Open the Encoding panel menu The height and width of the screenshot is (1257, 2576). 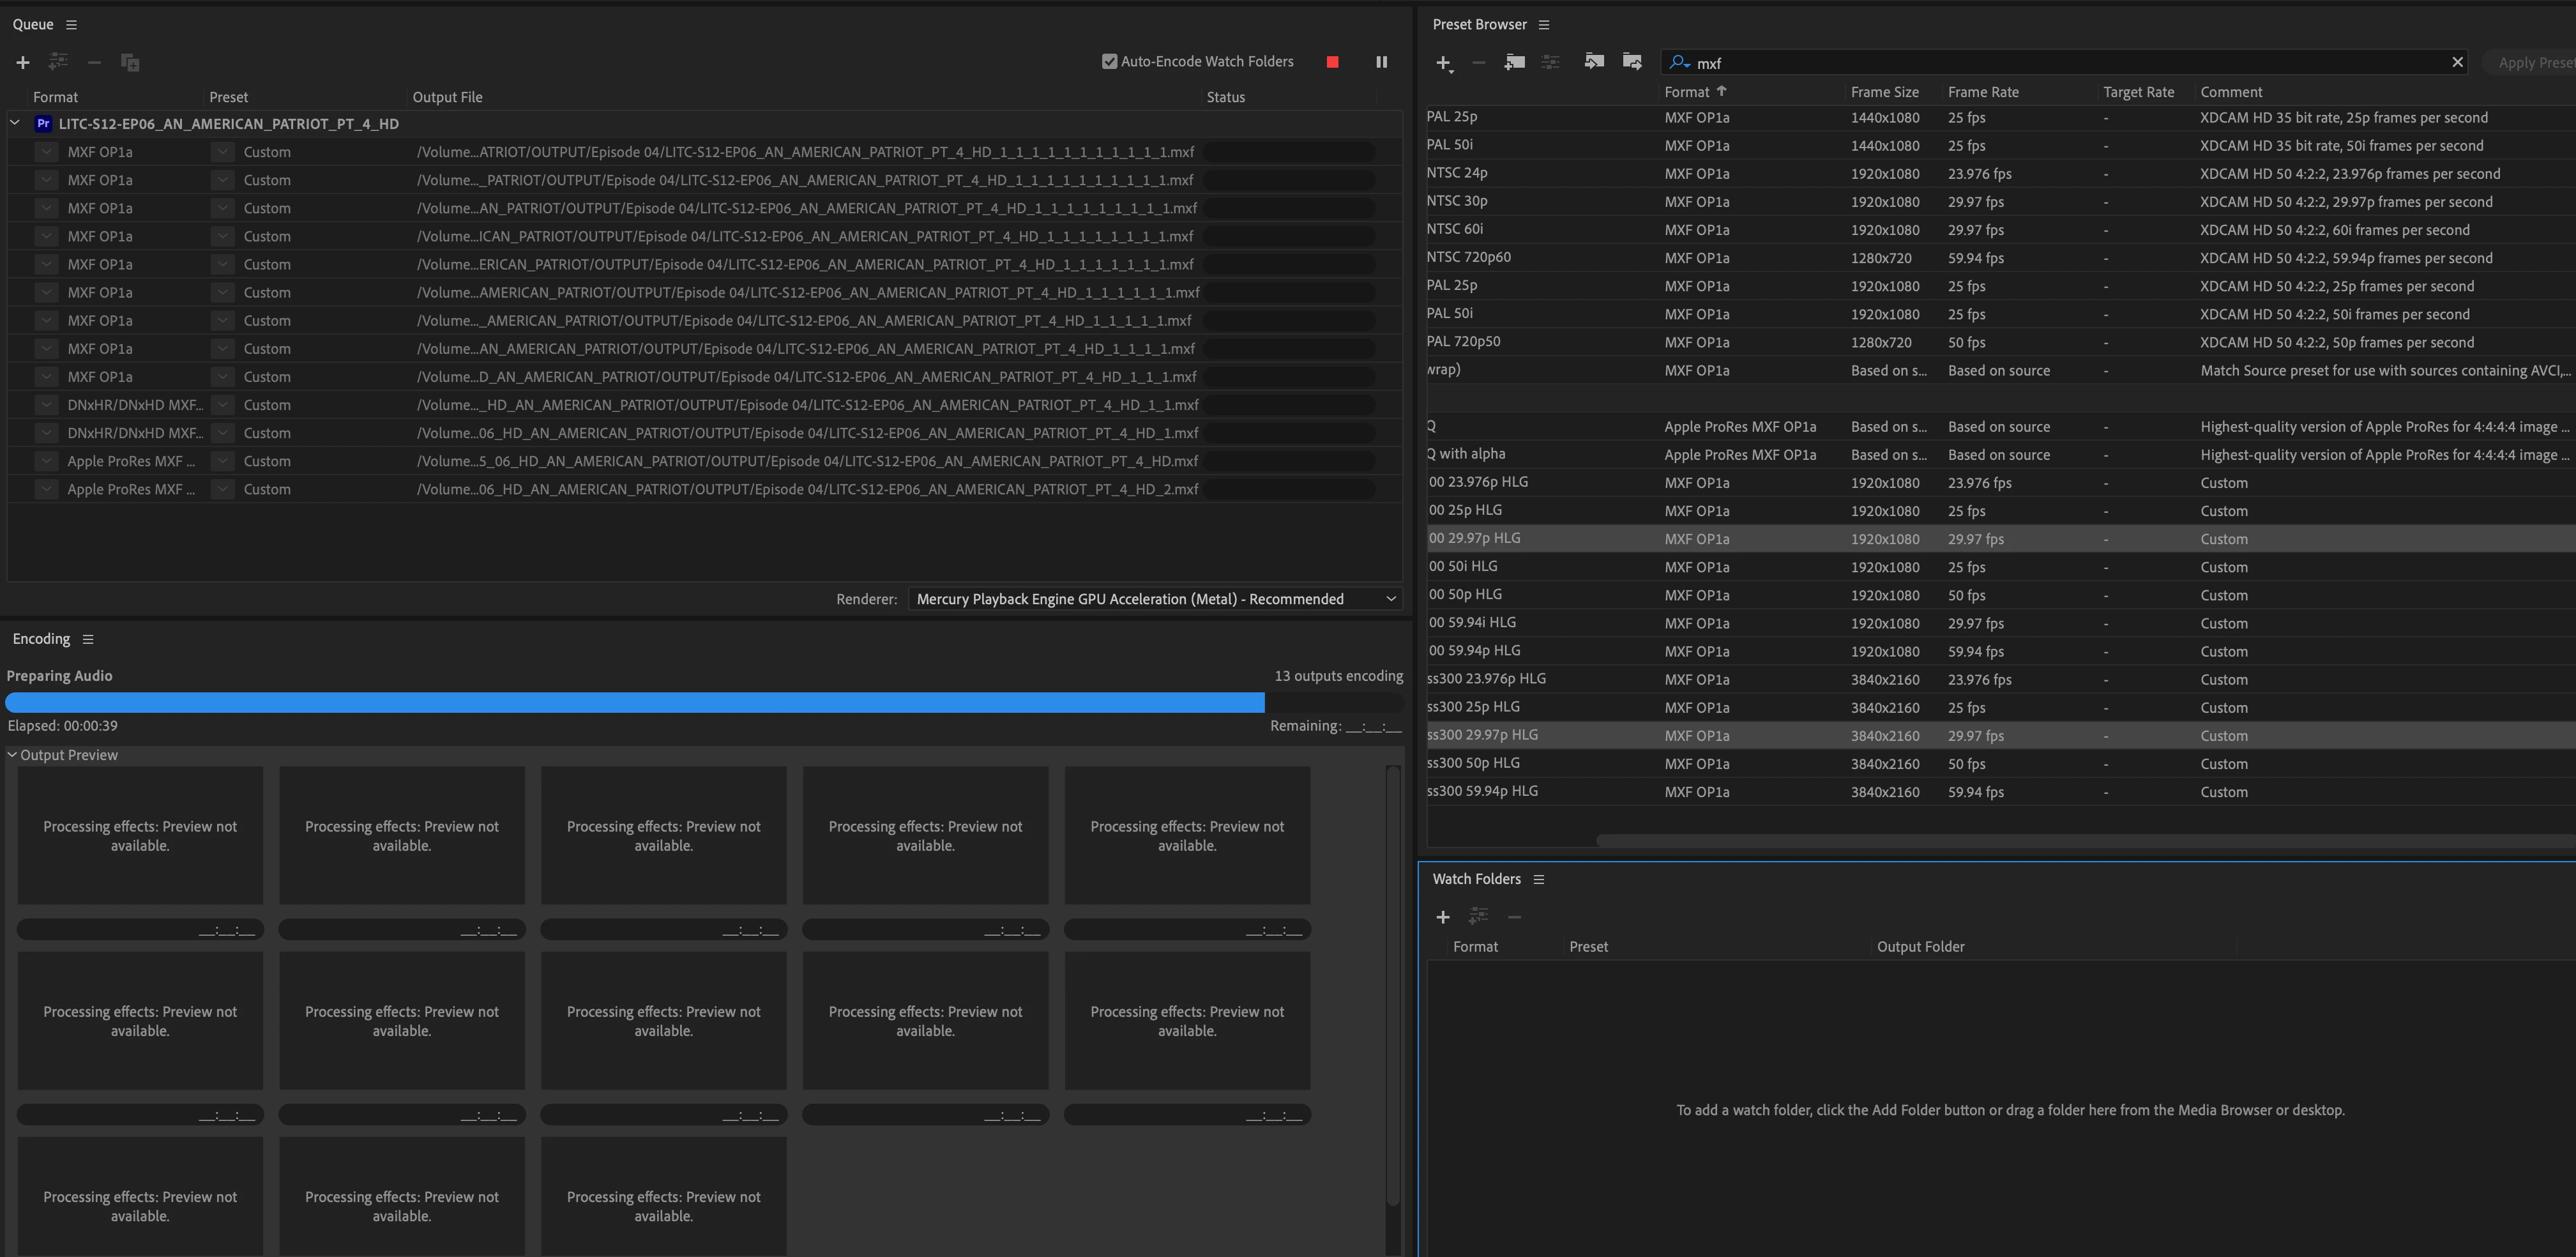88,639
